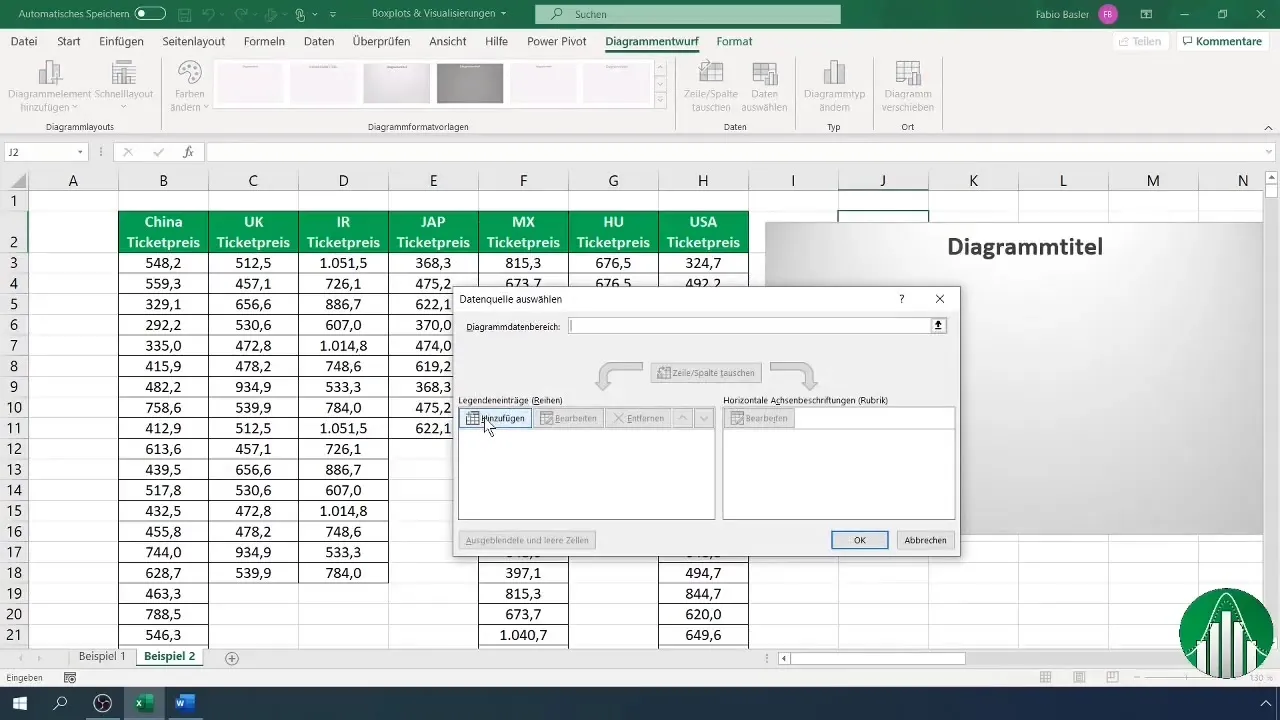Image resolution: width=1280 pixels, height=720 pixels.
Task: Open ribbon display options icon
Action: (x=1146, y=14)
